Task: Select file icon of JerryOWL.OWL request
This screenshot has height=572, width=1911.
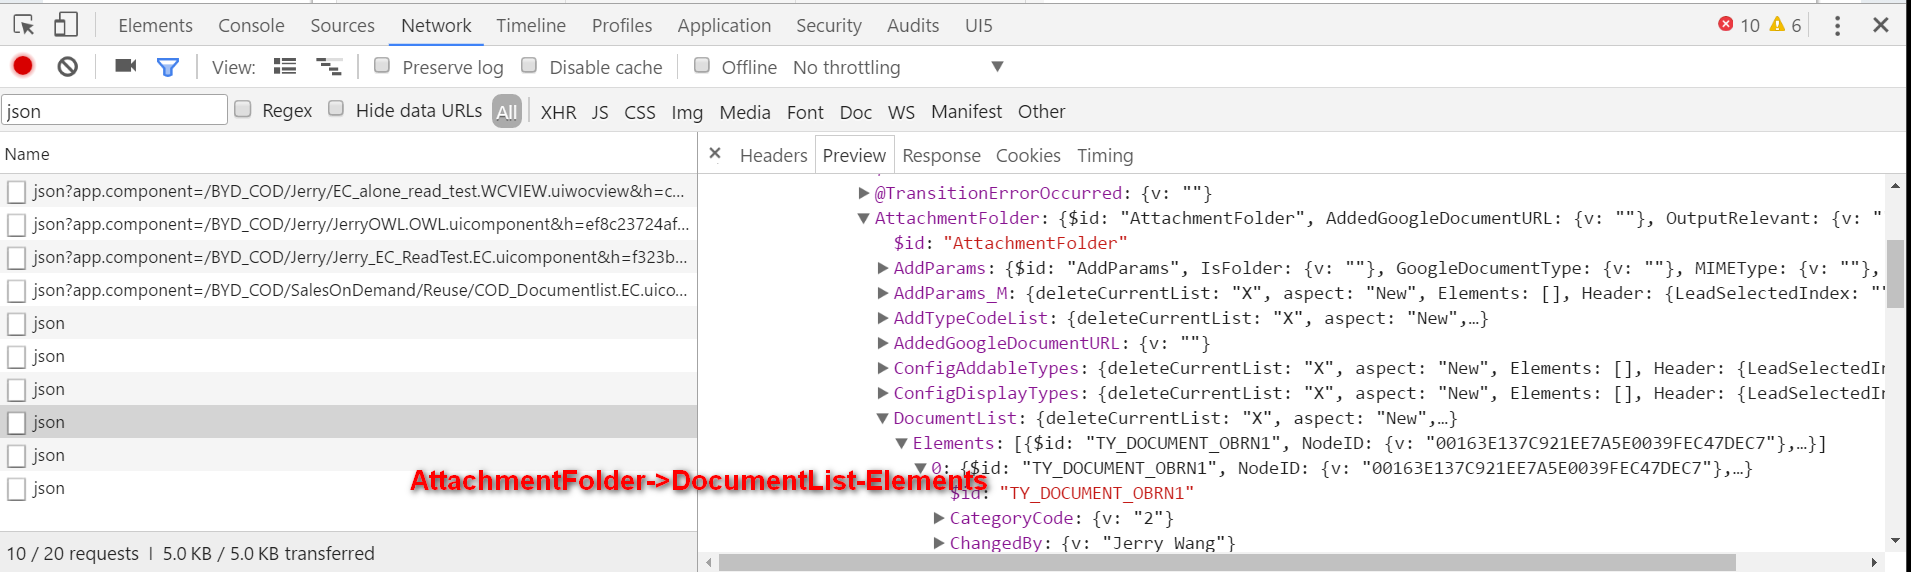Action: coord(16,225)
